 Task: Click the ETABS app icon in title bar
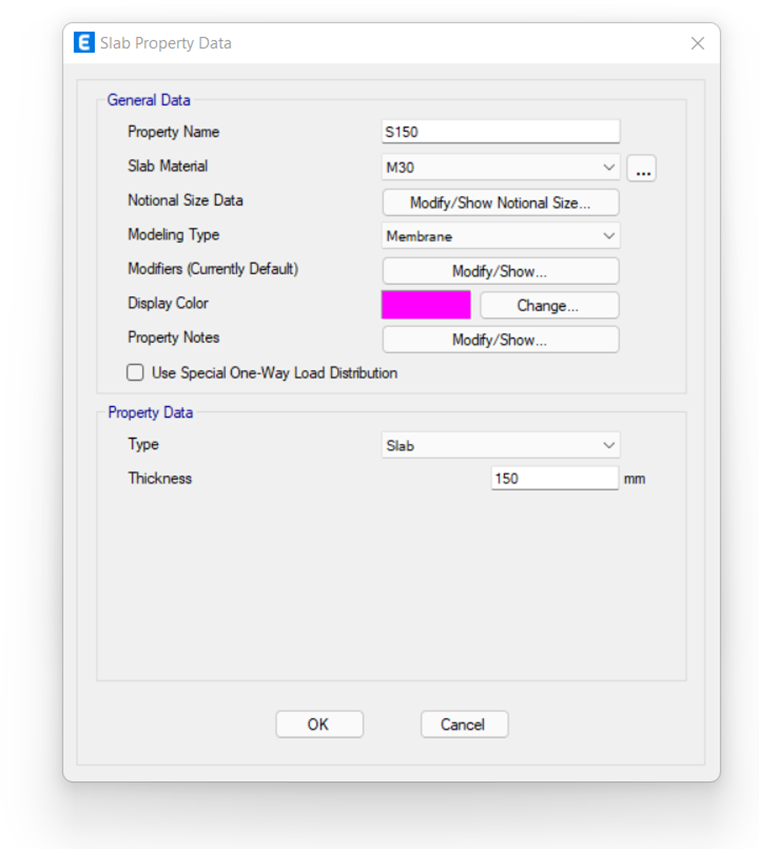click(84, 43)
